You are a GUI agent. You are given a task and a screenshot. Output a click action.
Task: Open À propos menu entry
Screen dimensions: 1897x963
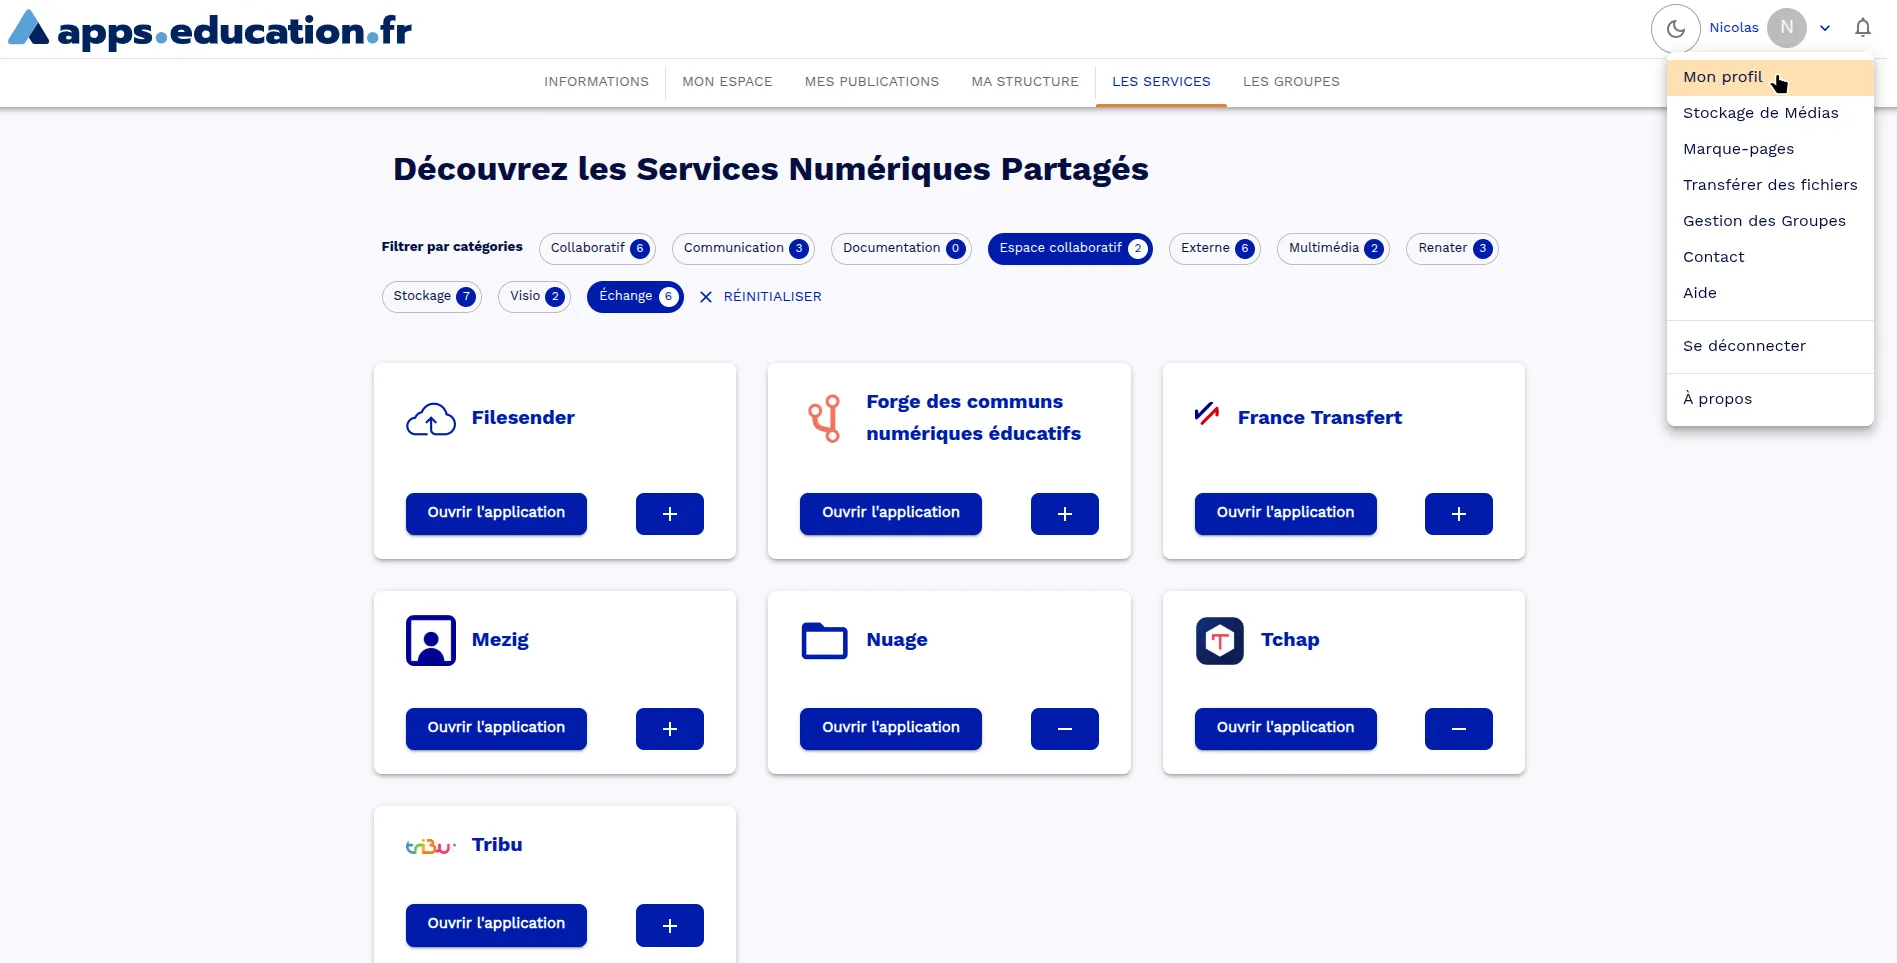click(x=1770, y=399)
